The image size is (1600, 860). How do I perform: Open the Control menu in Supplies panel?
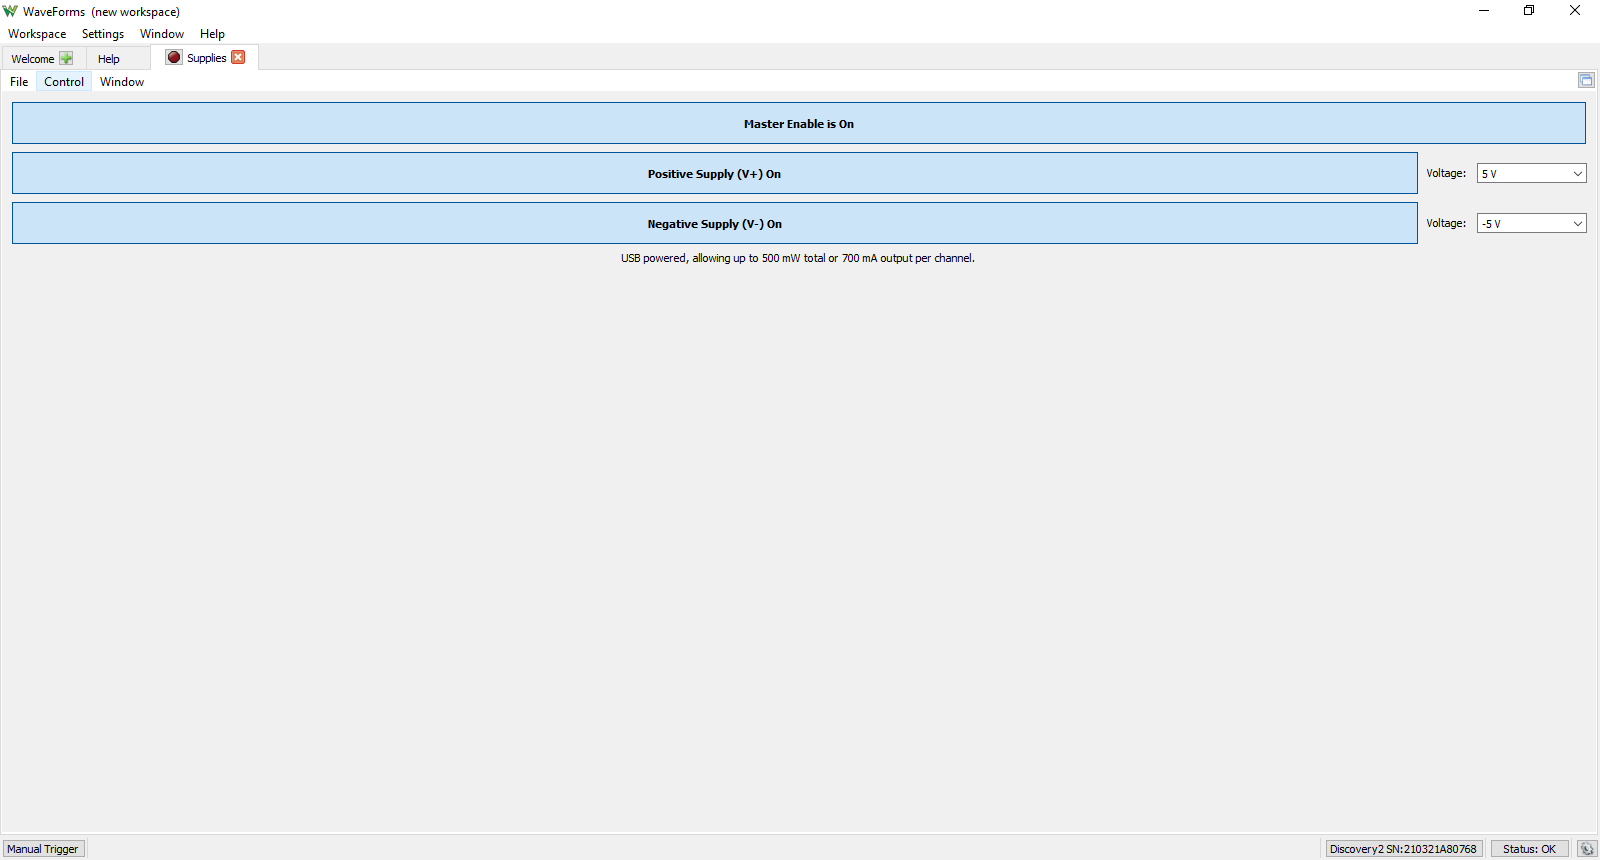64,82
